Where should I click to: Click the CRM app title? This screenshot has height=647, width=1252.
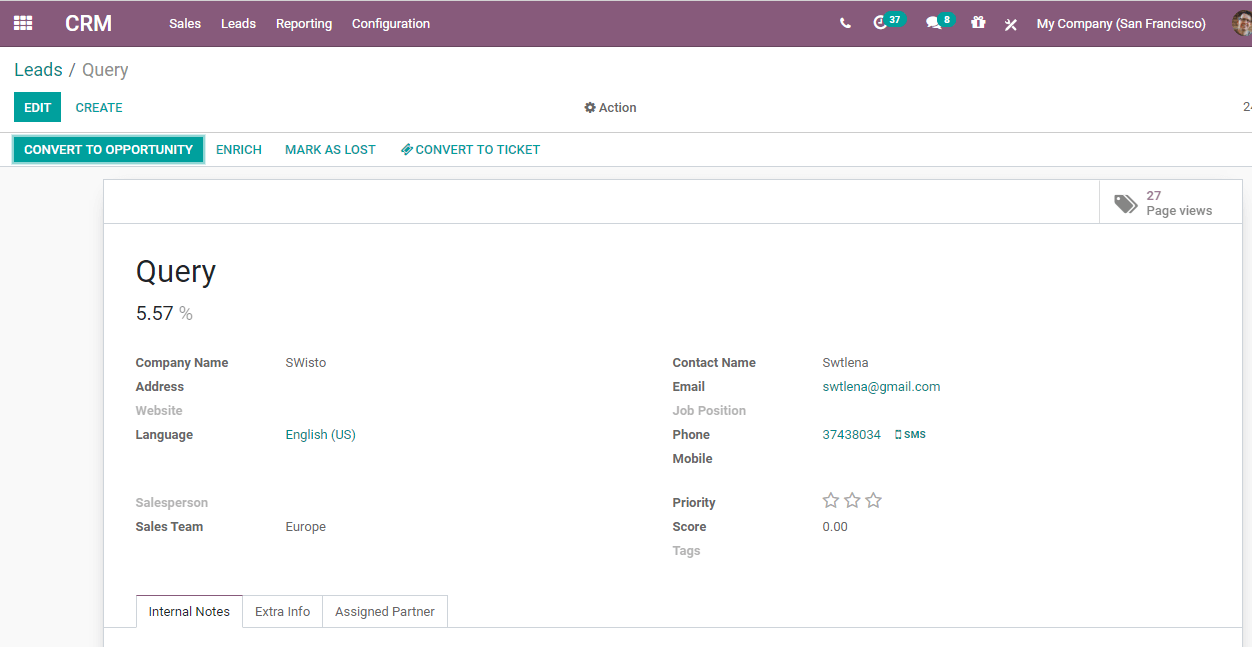(x=88, y=23)
